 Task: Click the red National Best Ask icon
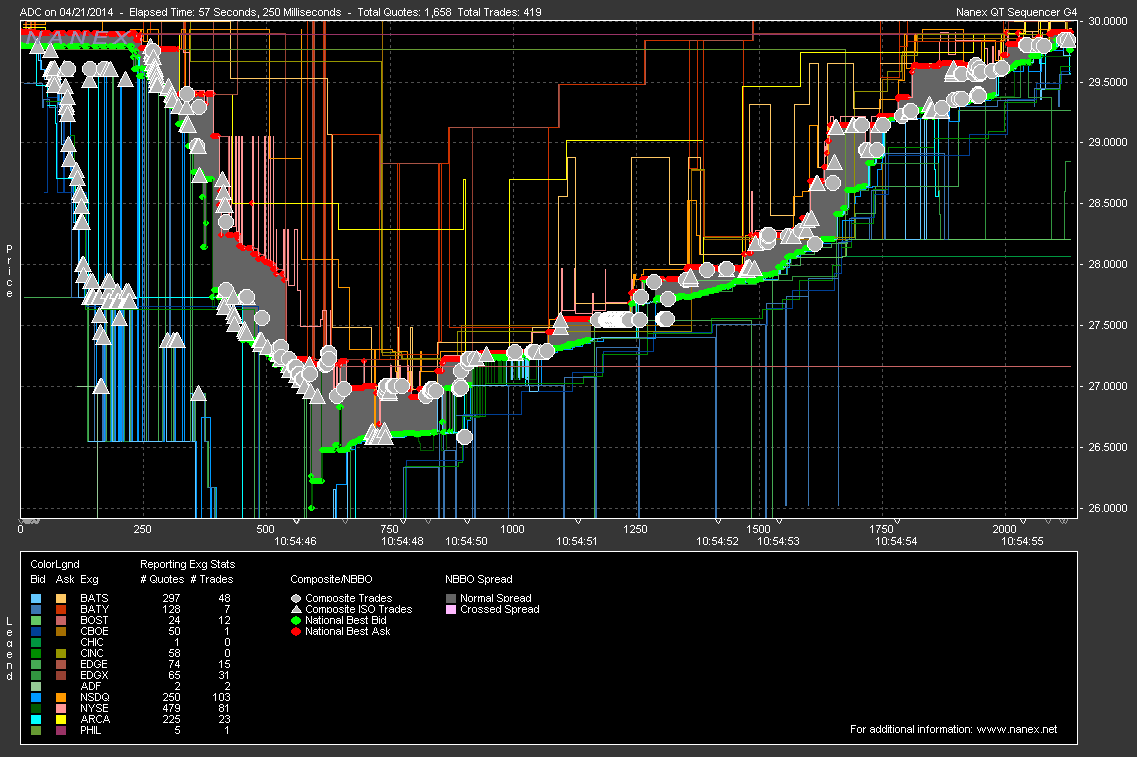click(x=296, y=632)
